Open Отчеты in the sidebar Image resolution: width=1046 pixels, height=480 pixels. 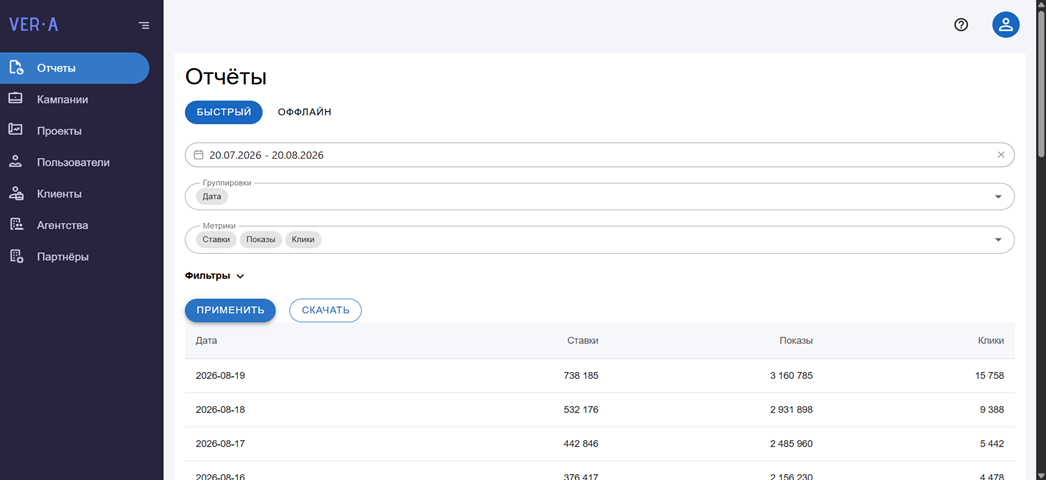(75, 68)
